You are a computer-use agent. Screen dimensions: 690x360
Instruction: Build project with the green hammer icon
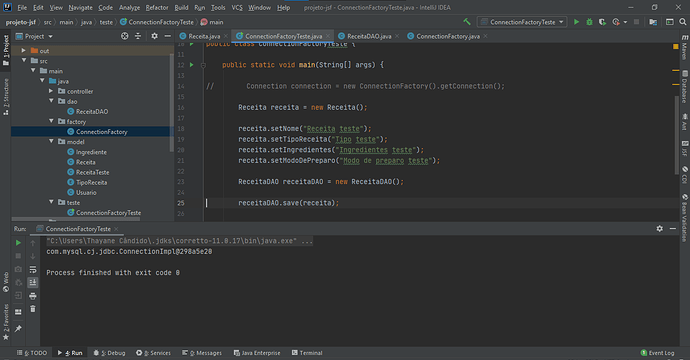[x=467, y=22]
